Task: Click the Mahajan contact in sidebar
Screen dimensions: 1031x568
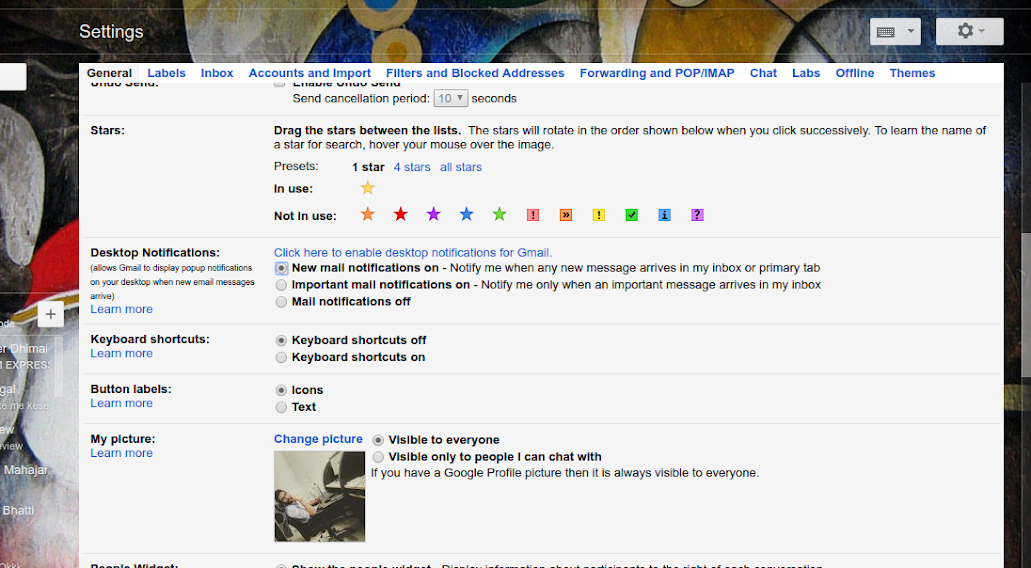Action: pos(25,470)
